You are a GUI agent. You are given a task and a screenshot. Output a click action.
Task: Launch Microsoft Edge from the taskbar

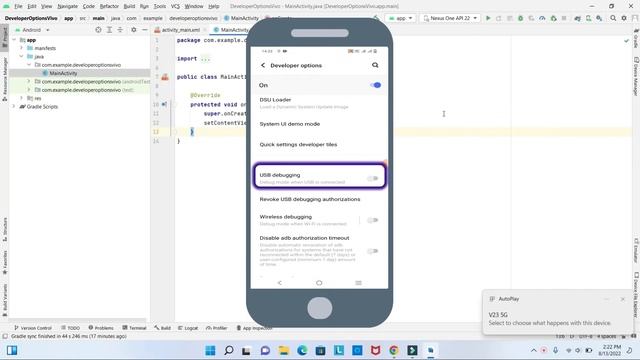click(302, 350)
